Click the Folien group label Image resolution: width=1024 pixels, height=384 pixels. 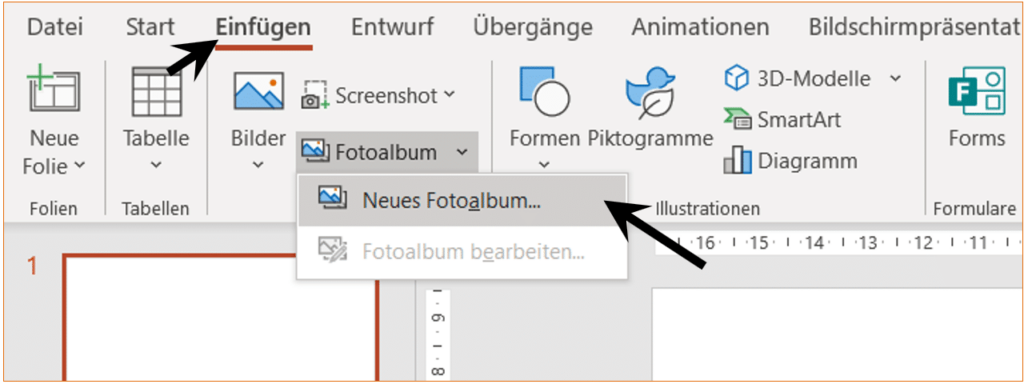(54, 208)
